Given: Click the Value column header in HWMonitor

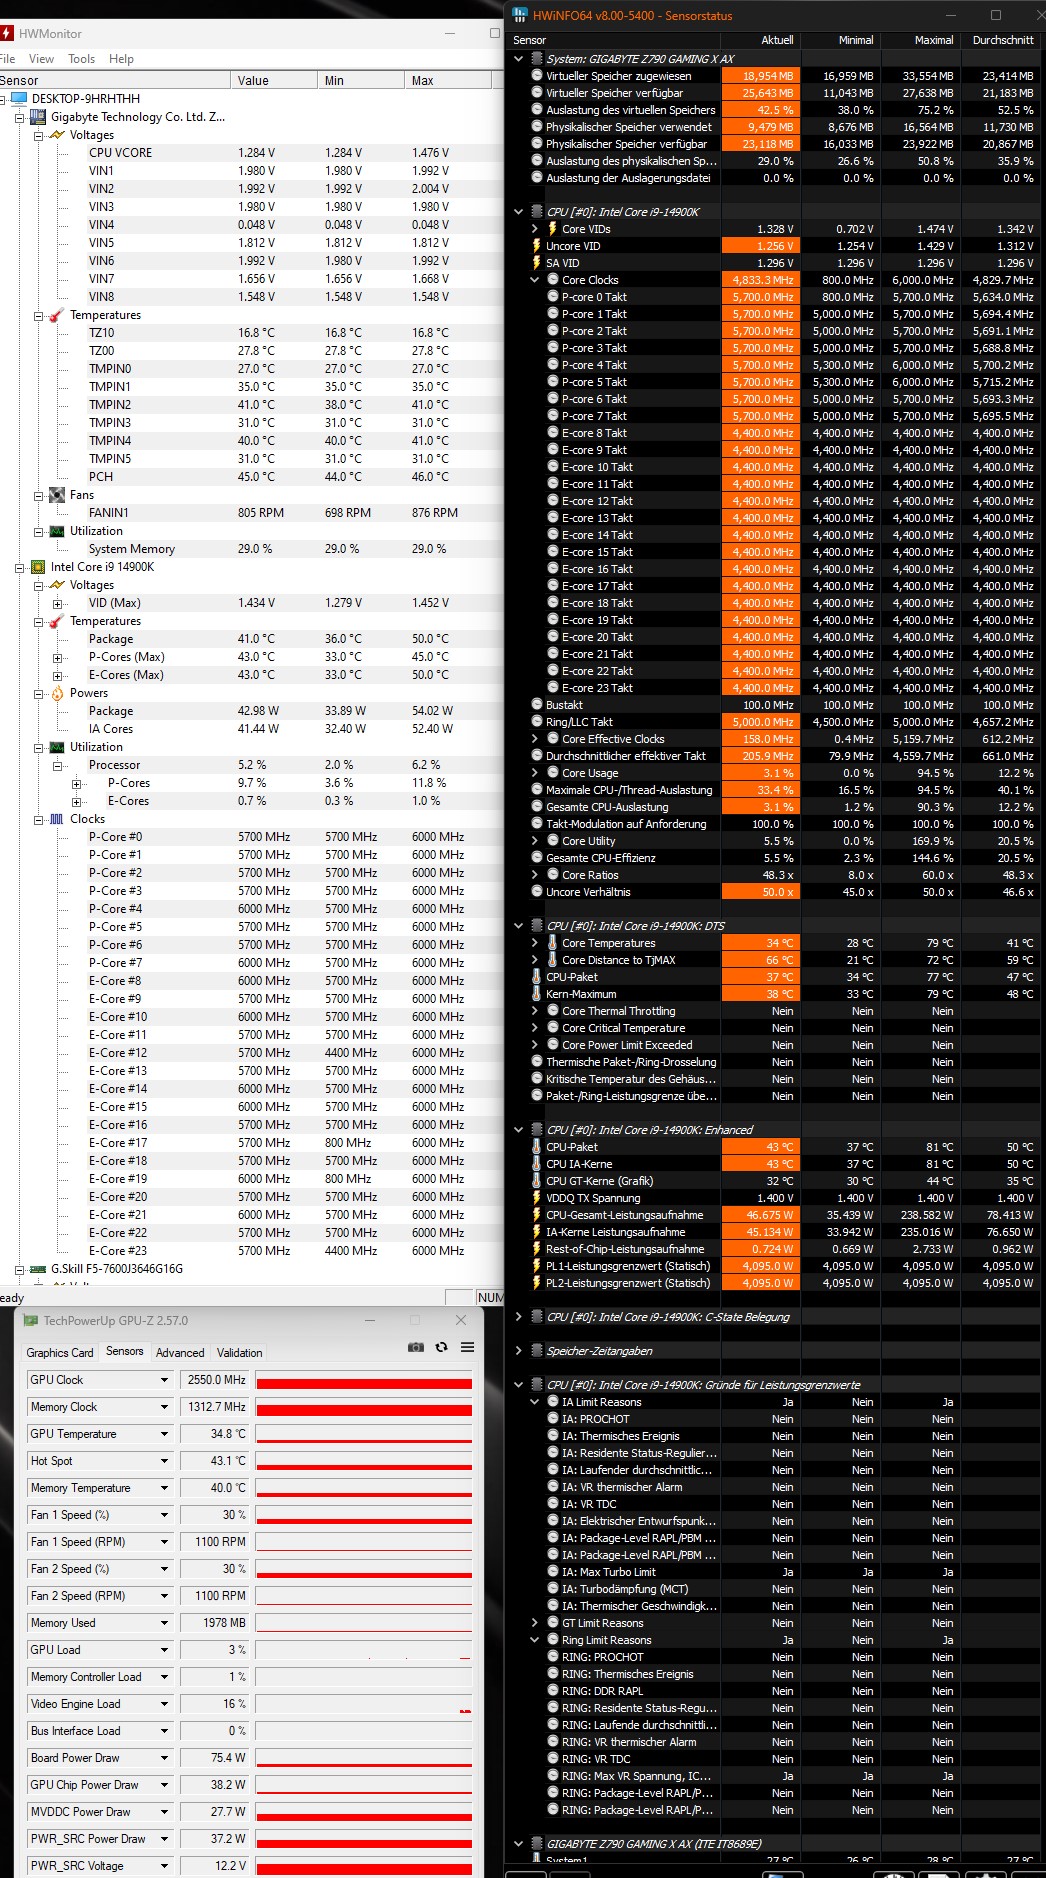Looking at the screenshot, I should pyautogui.click(x=272, y=81).
